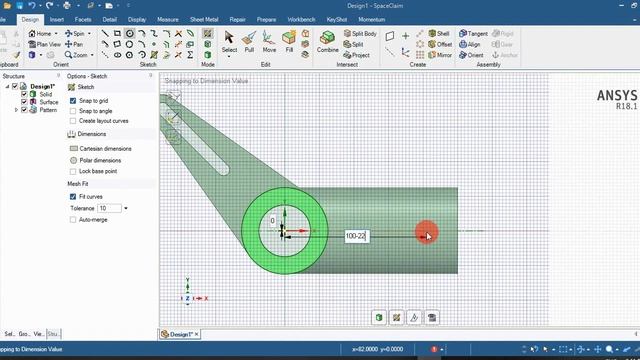
Task: Open the Select tool dropdown arrow
Action: coord(229,56)
